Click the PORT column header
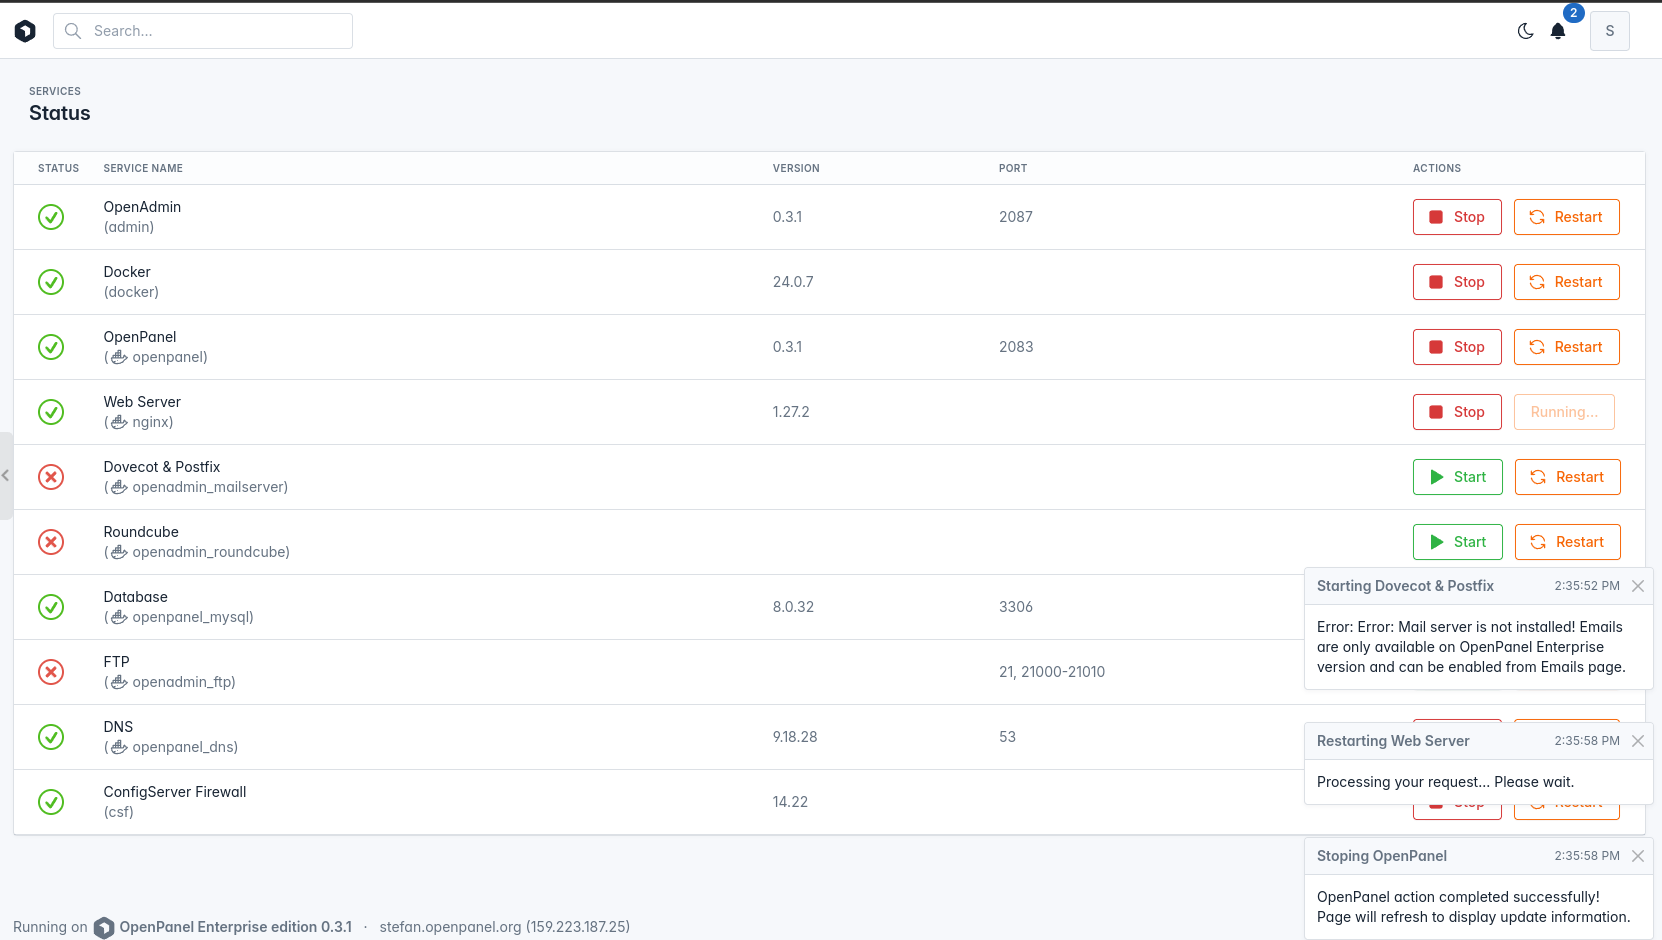The image size is (1662, 940). [1013, 168]
